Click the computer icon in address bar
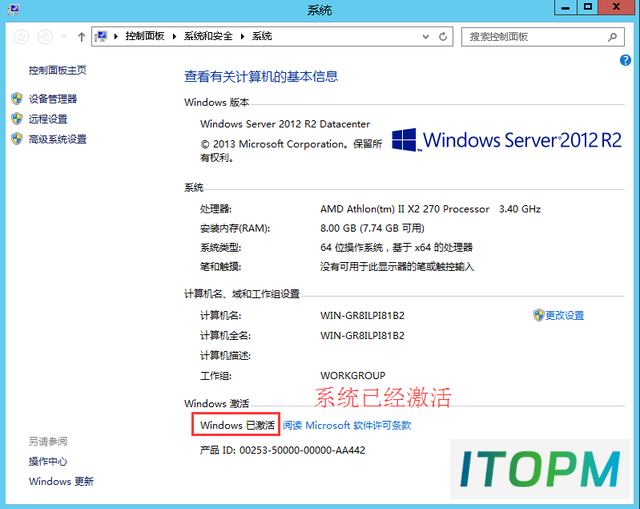 click(101, 36)
